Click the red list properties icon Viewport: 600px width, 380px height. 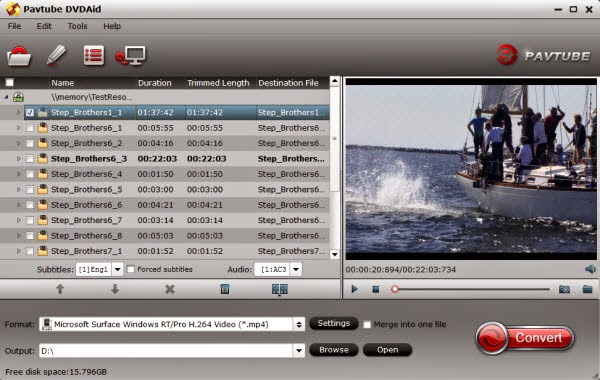point(94,56)
